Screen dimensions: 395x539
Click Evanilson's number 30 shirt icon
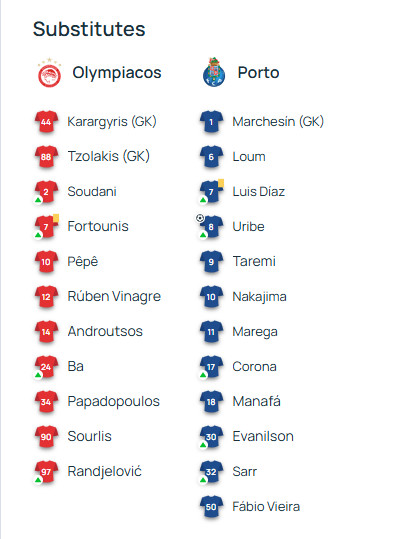point(211,436)
